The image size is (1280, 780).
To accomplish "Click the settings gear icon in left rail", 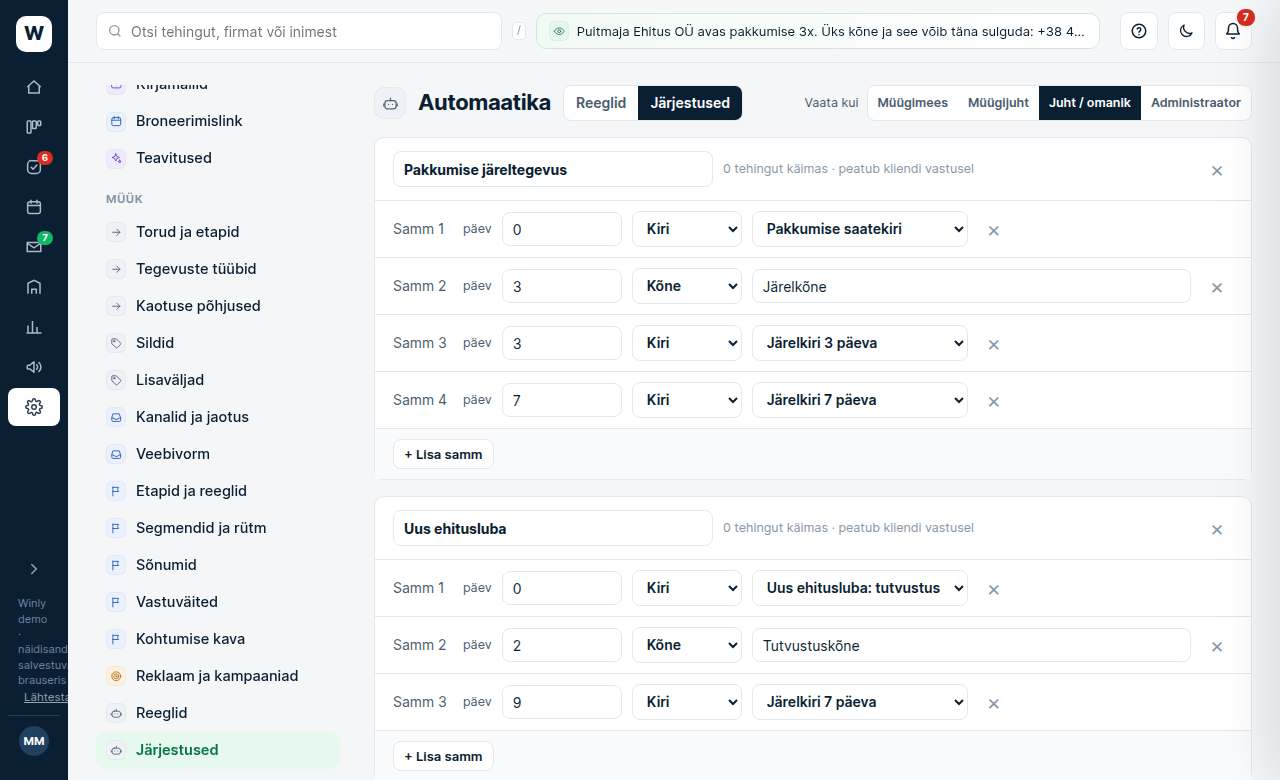I will click(34, 407).
